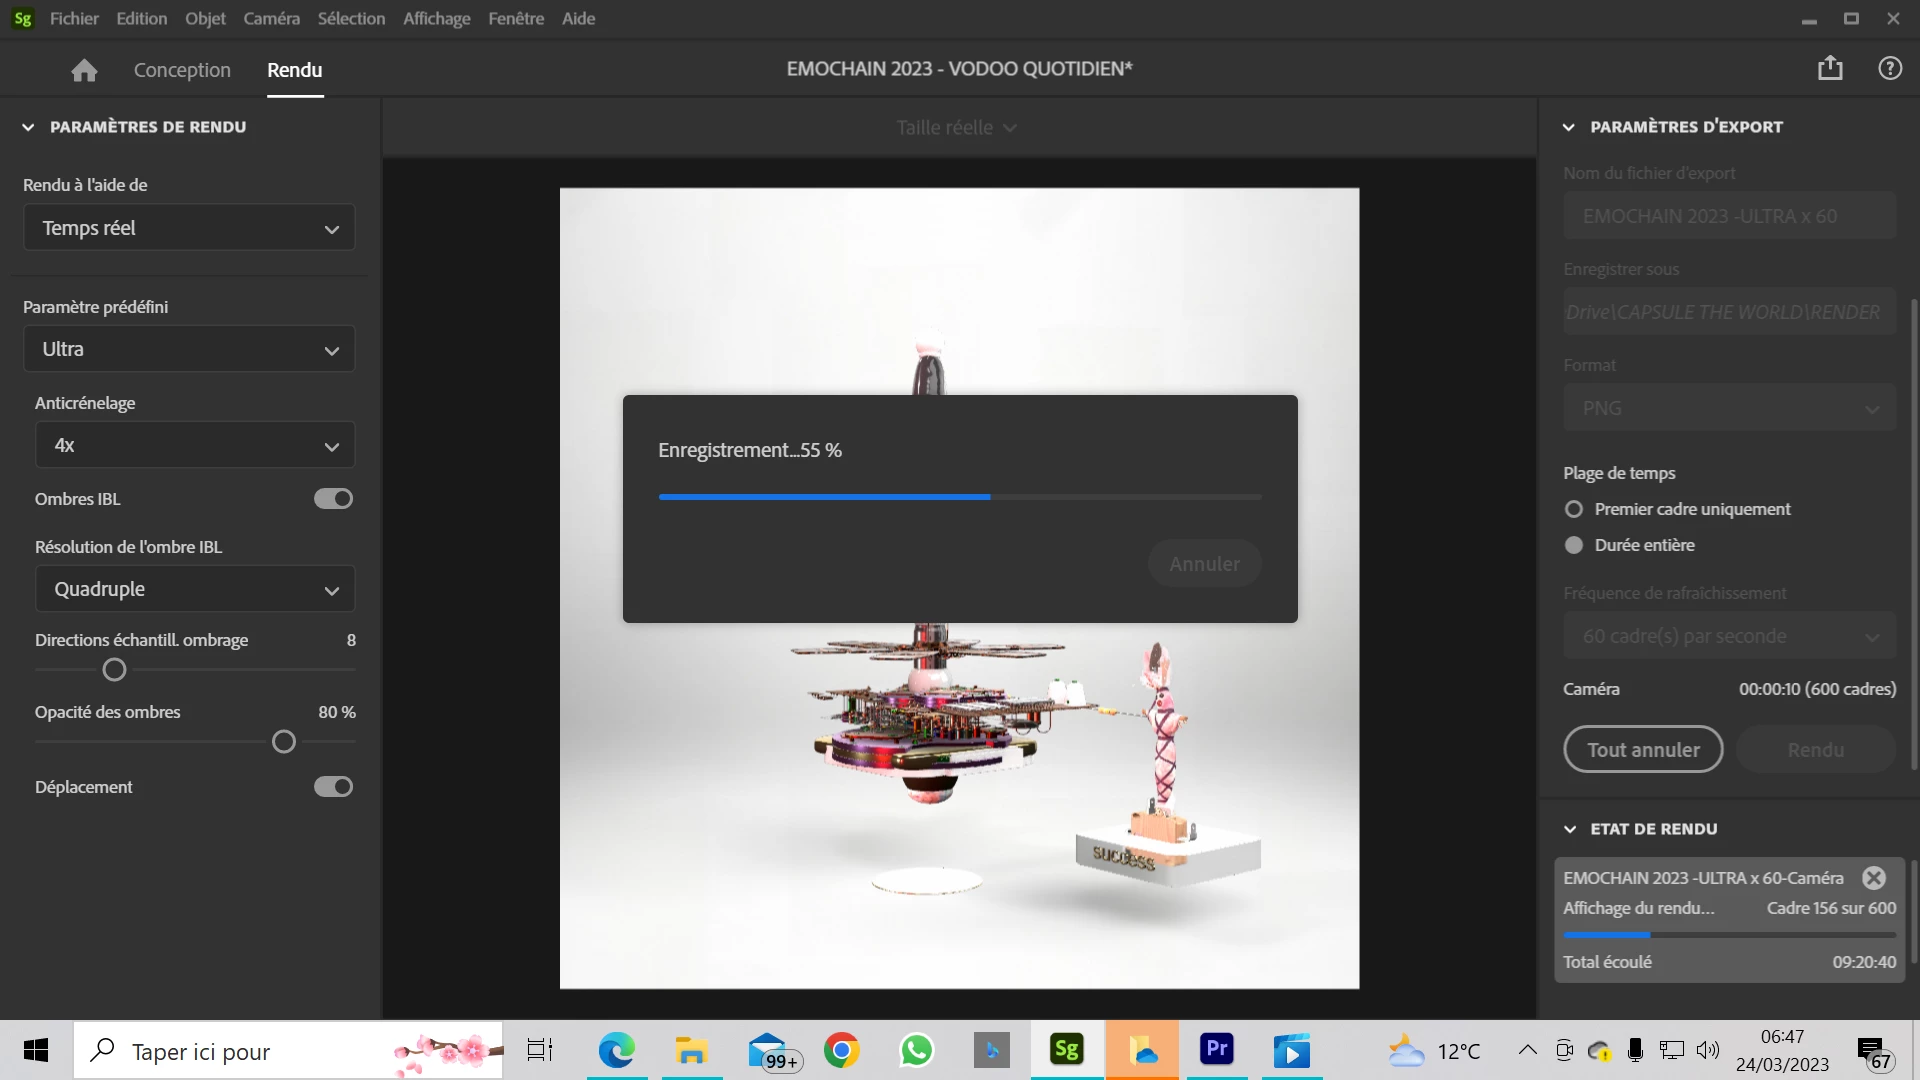Open the share/export icon in header

click(x=1830, y=68)
